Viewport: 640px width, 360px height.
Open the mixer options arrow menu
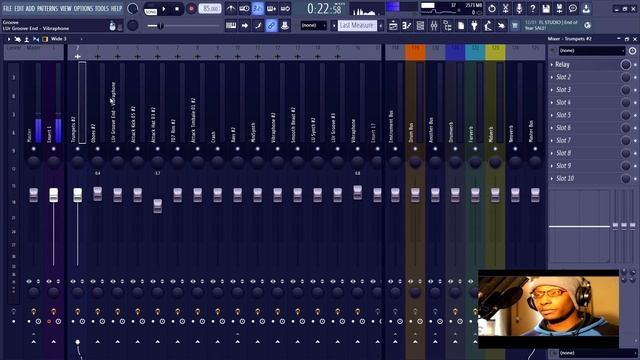click(9, 39)
